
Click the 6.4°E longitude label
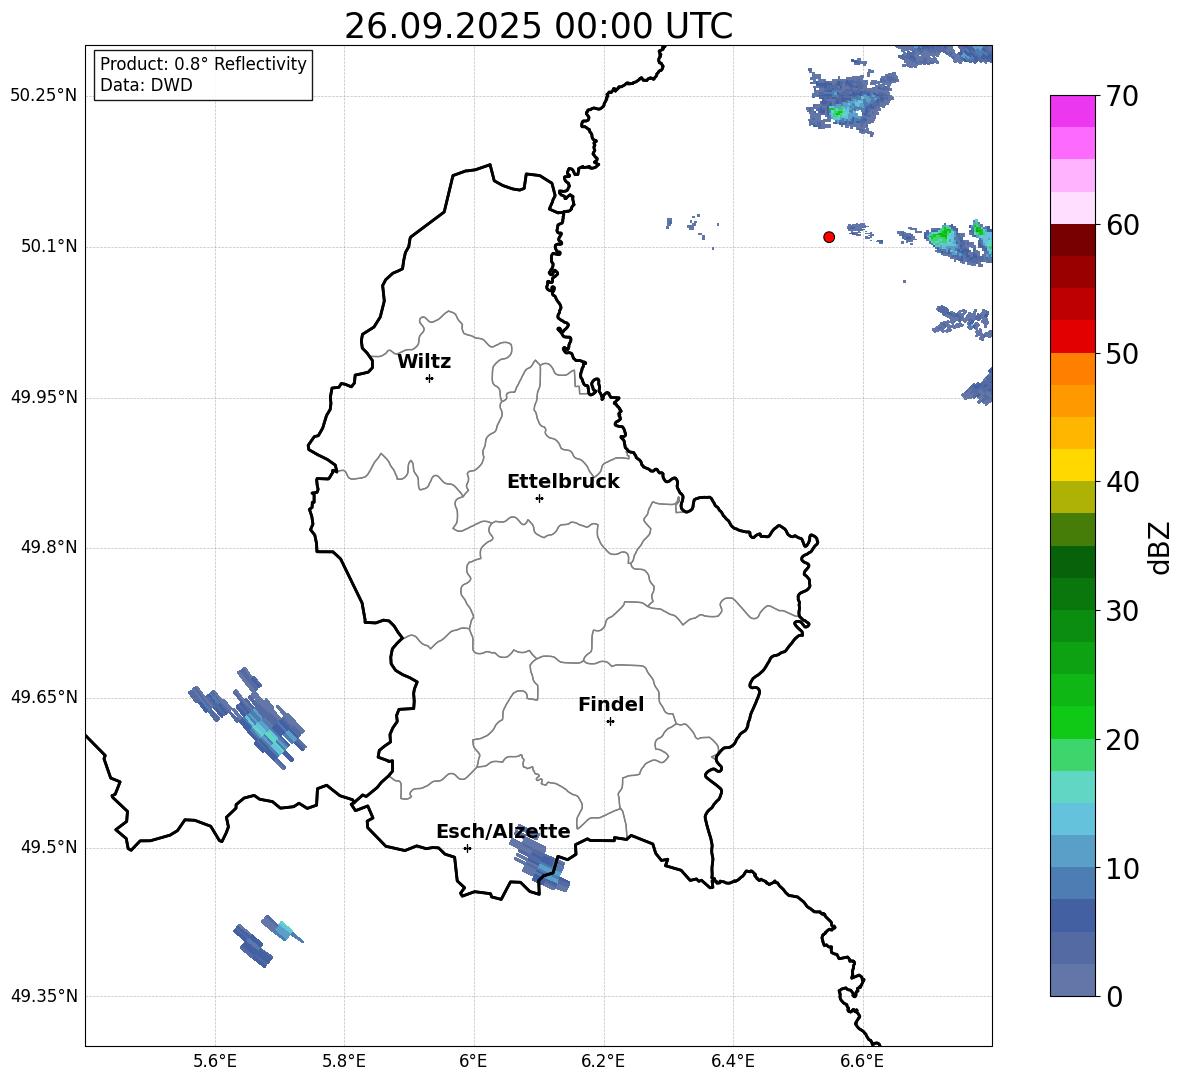tap(732, 1062)
